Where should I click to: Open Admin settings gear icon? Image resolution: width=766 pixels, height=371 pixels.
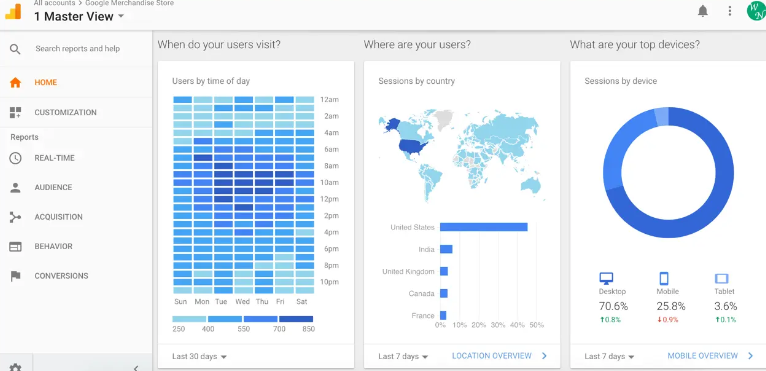click(16, 367)
